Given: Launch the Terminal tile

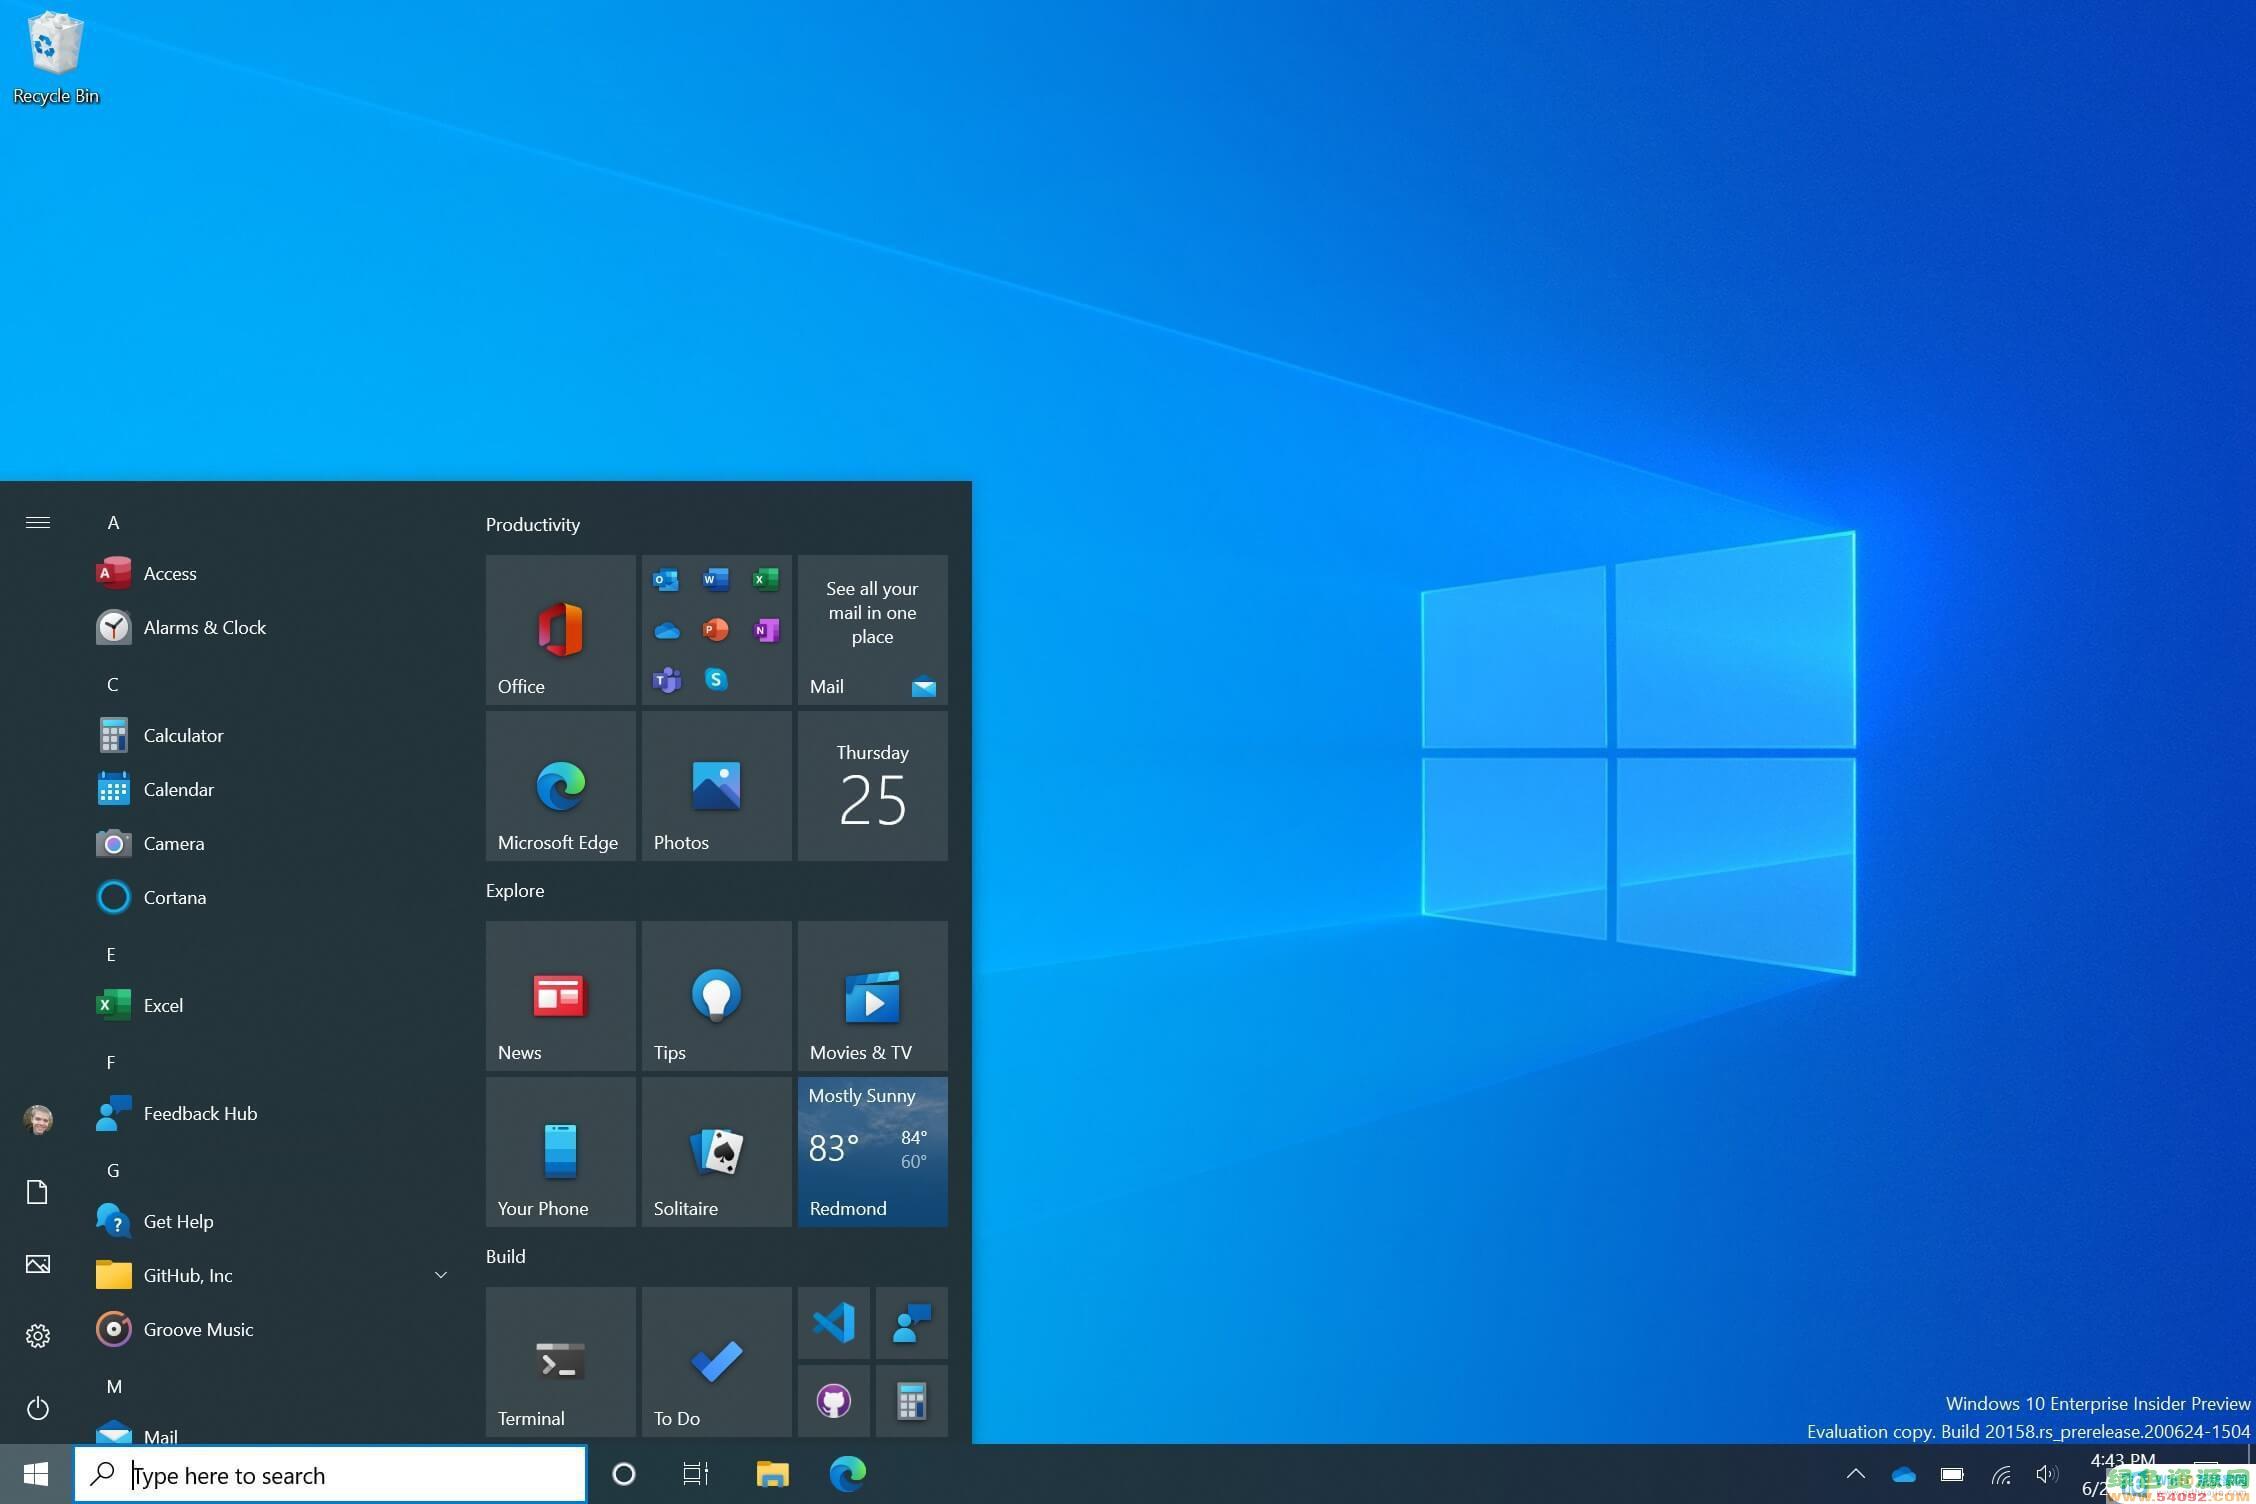Looking at the screenshot, I should 560,1362.
